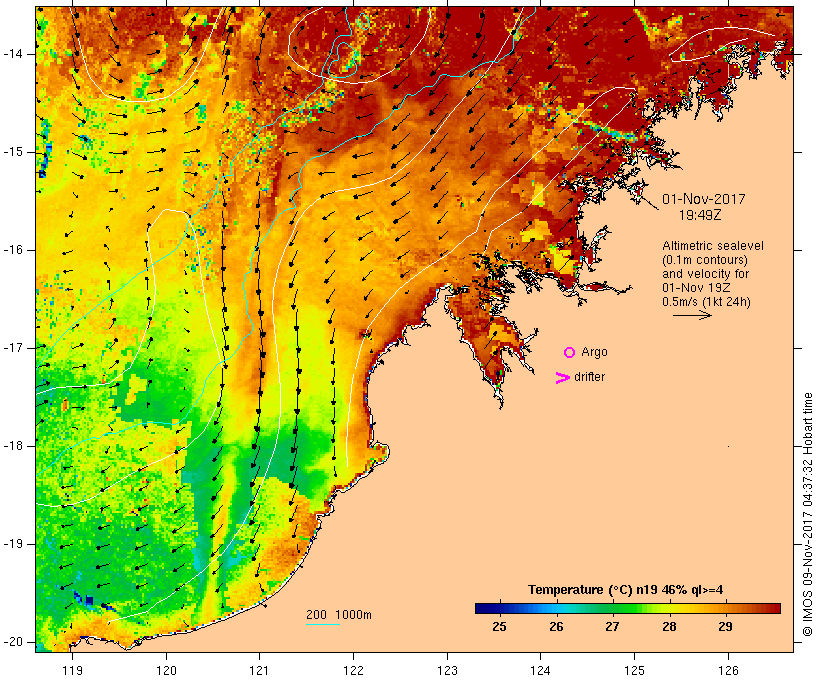Screen dimensions: 820x680
Task: Click the 'Argo' legend label
Action: [x=594, y=353]
